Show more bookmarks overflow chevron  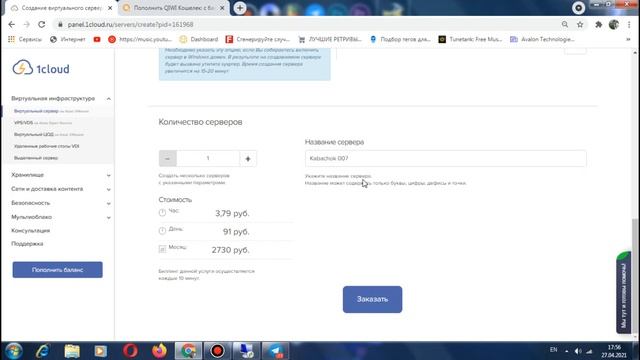[x=628, y=39]
